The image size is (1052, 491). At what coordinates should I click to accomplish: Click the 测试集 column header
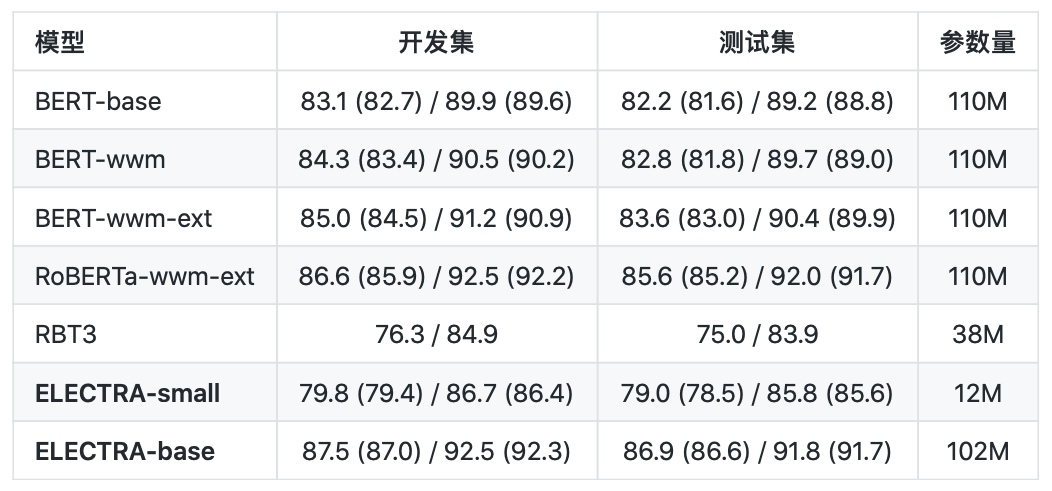[757, 43]
